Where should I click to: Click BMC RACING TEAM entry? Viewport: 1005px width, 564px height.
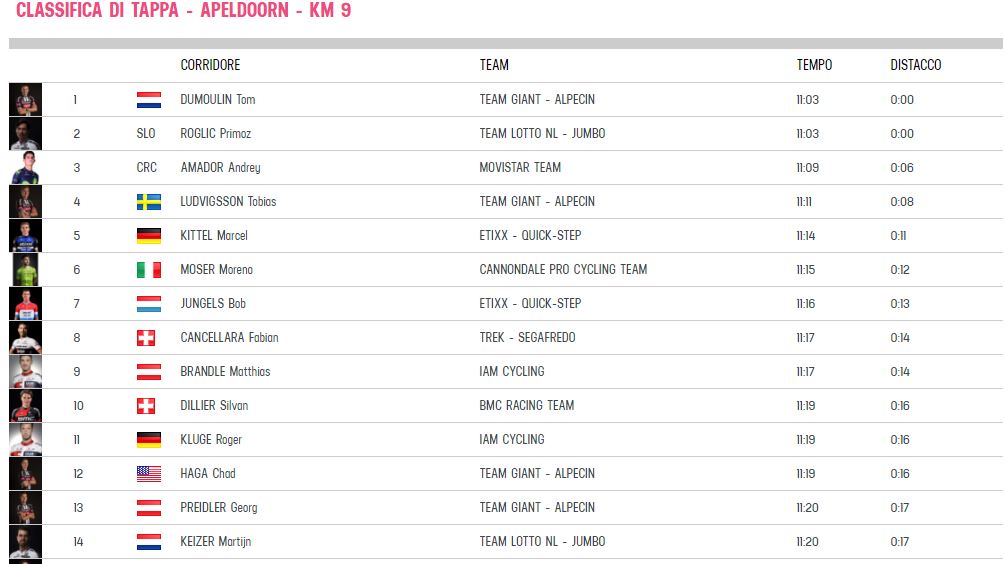(527, 405)
